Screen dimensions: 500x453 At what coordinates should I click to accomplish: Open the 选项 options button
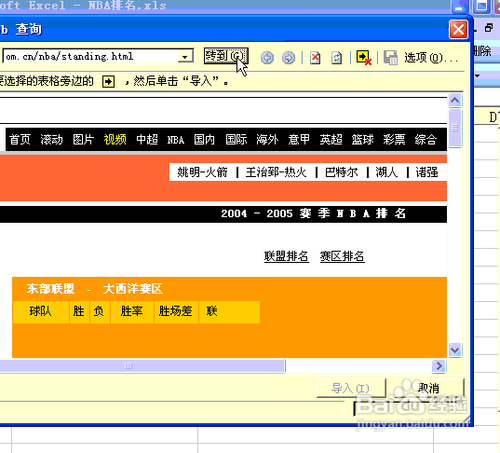[431, 58]
